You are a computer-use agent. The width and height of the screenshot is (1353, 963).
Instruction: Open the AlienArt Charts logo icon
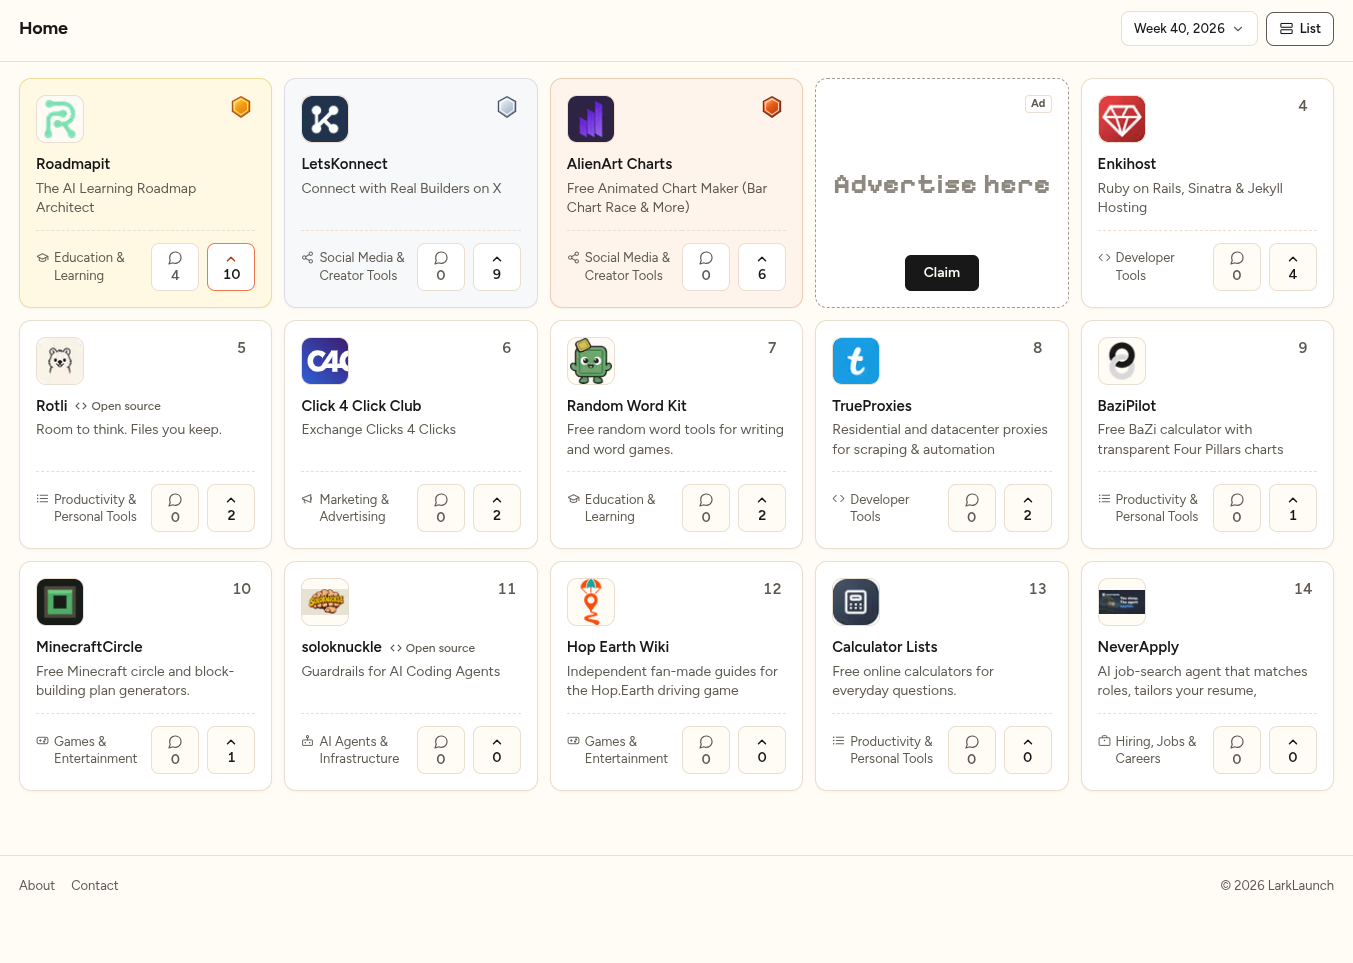591,119
